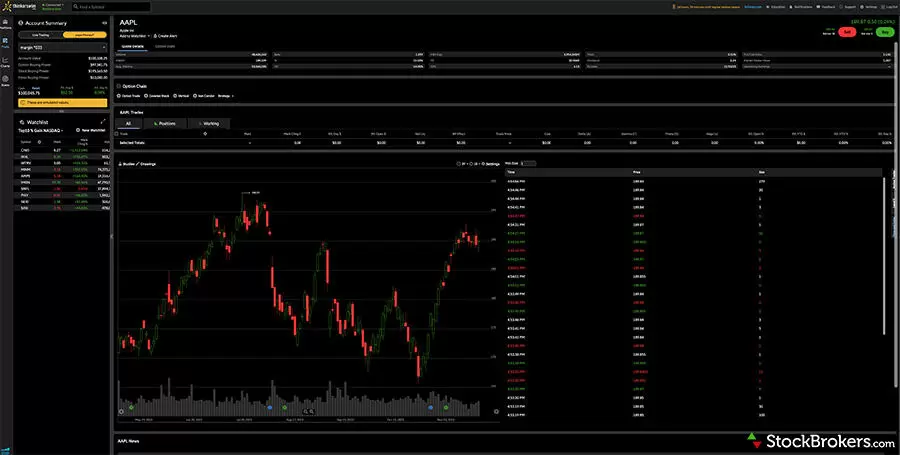
Task: Open the Trade section in left sidebar
Action: click(x=5, y=43)
